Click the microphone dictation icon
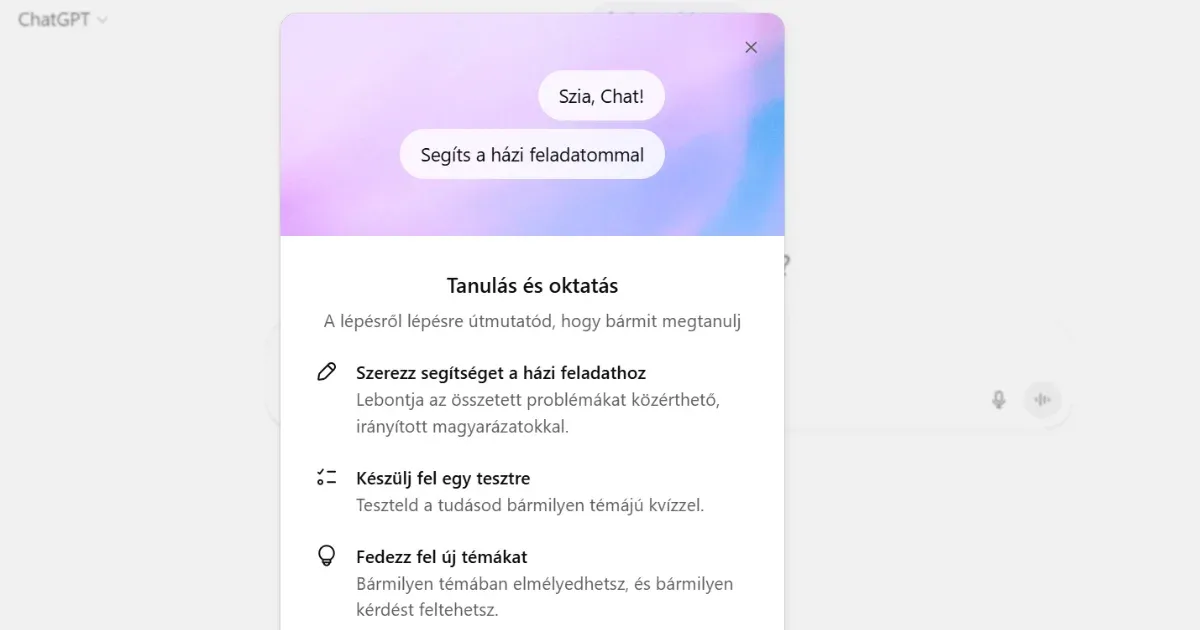The width and height of the screenshot is (1200, 630). pos(998,400)
